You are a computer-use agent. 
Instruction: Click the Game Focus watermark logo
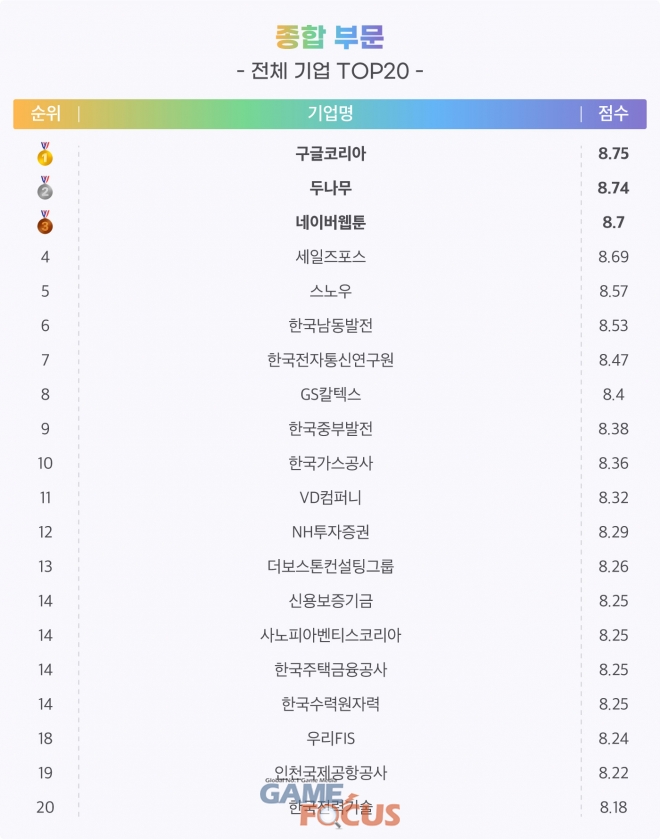point(330,800)
